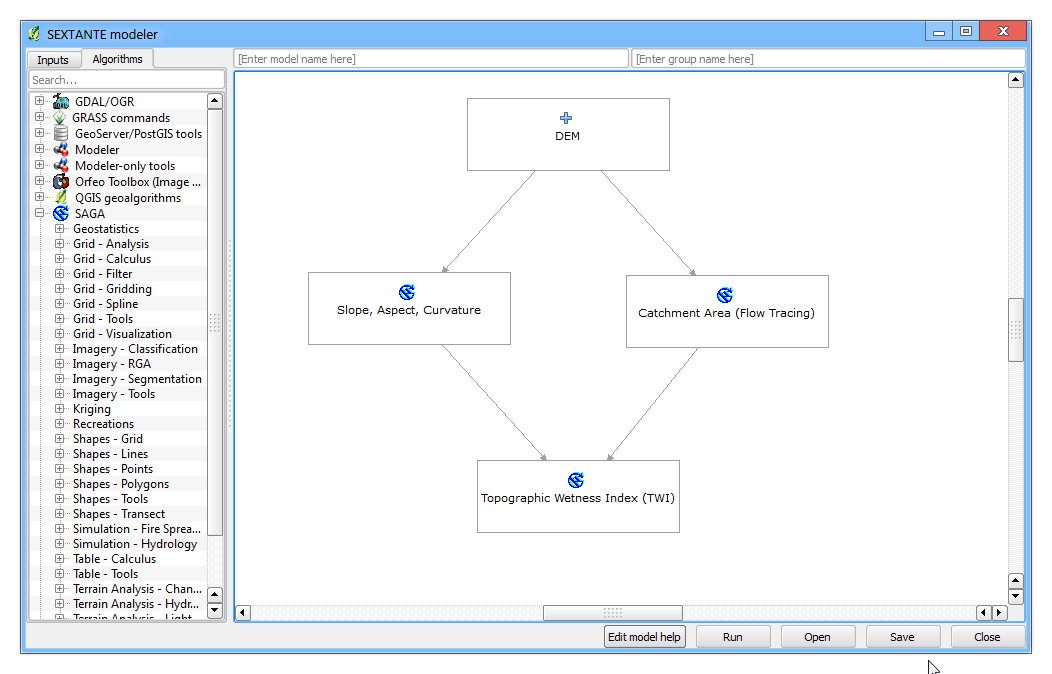Select Shapes - Lines tree item
Screen dimensions: 1052x674
point(111,454)
